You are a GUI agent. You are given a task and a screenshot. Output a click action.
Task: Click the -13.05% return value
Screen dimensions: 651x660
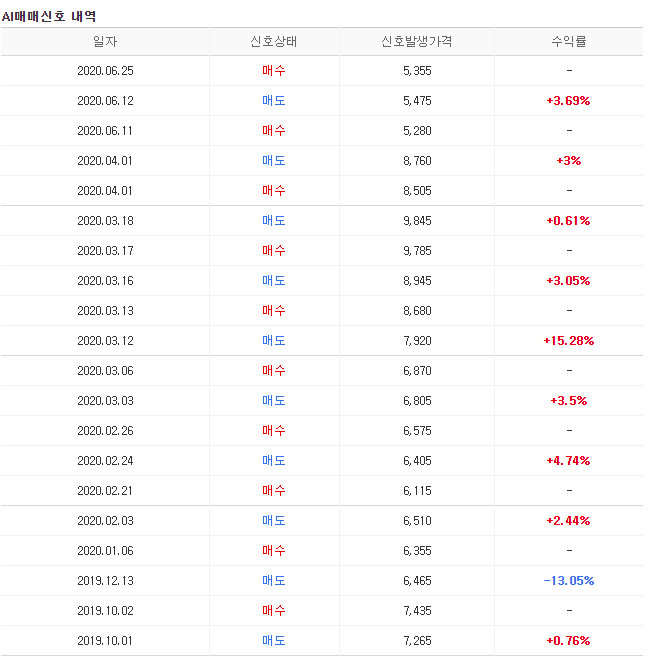coord(569,581)
